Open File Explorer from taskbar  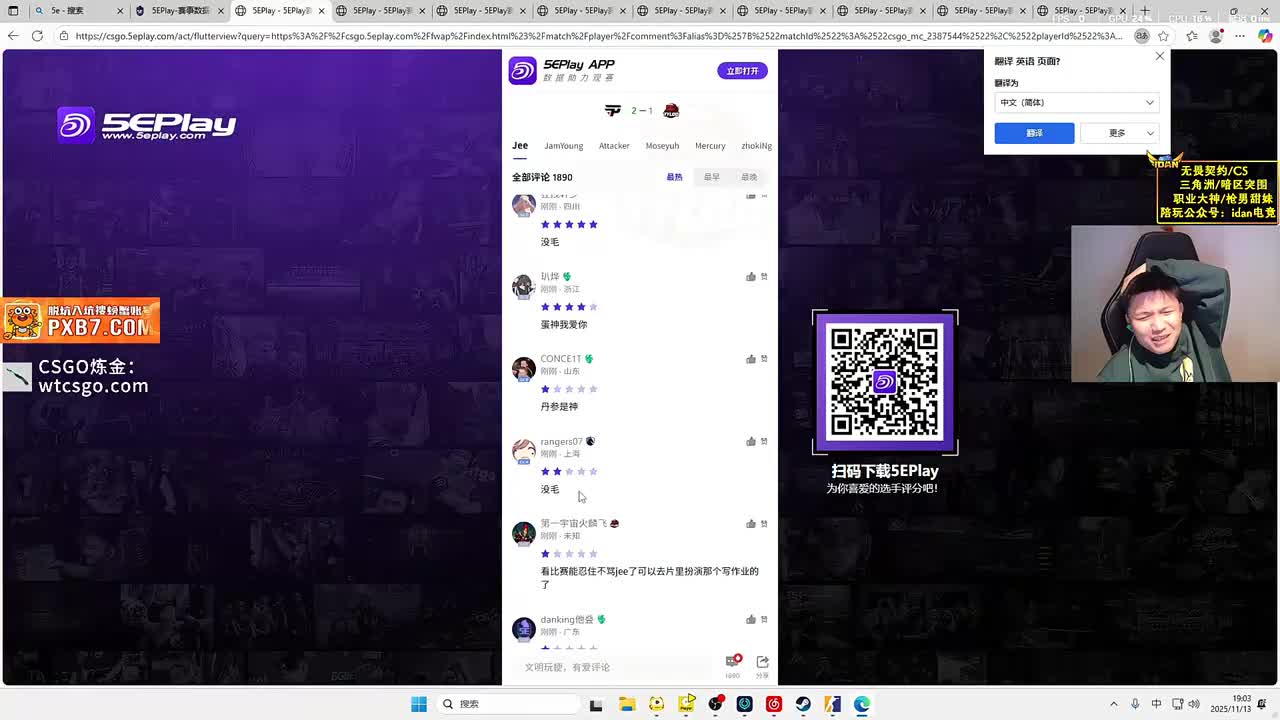click(627, 704)
